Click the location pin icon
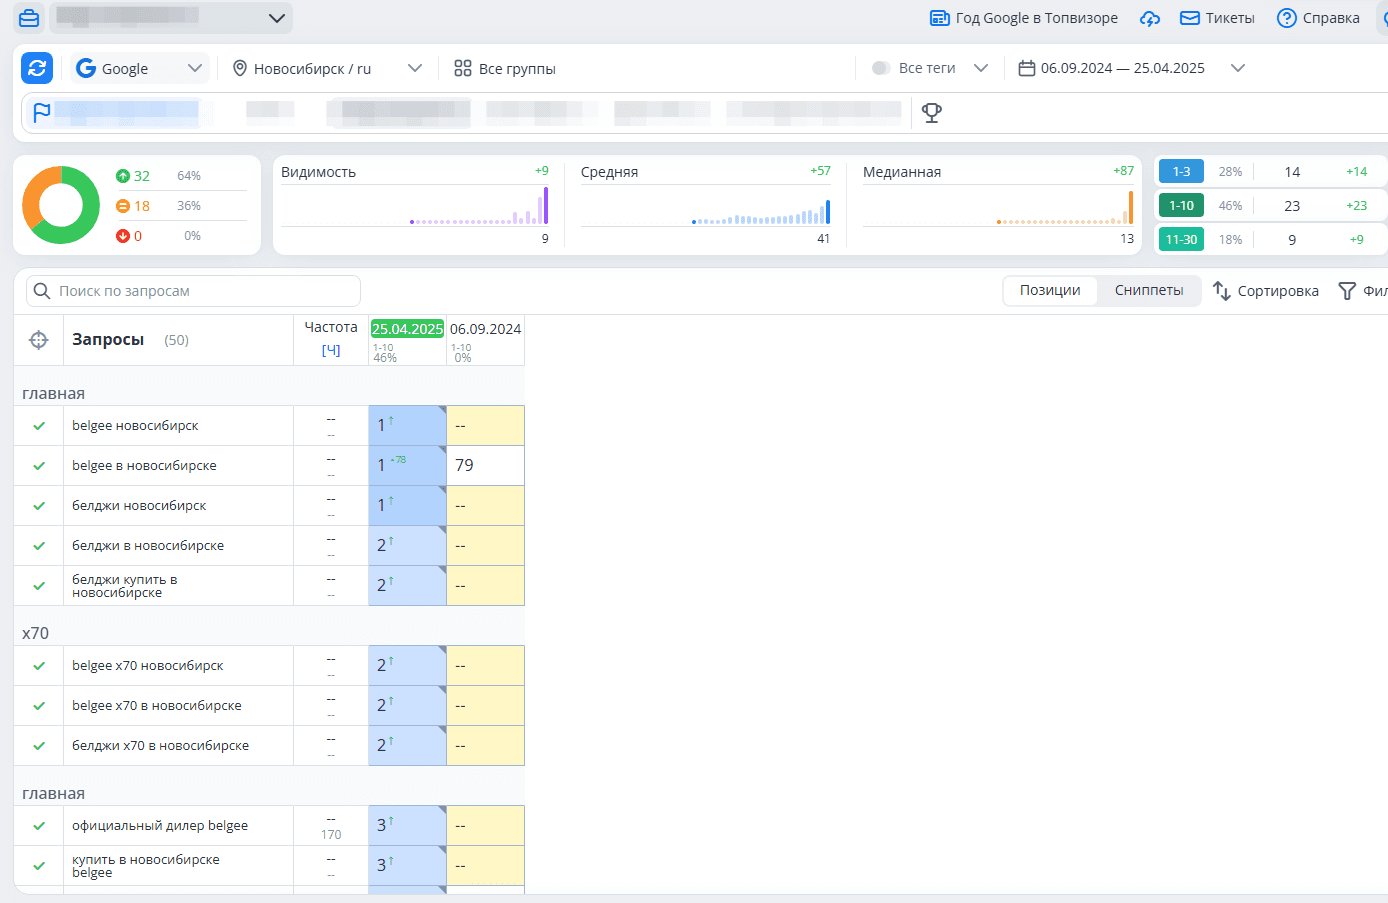Viewport: 1388px width, 903px height. coord(240,68)
